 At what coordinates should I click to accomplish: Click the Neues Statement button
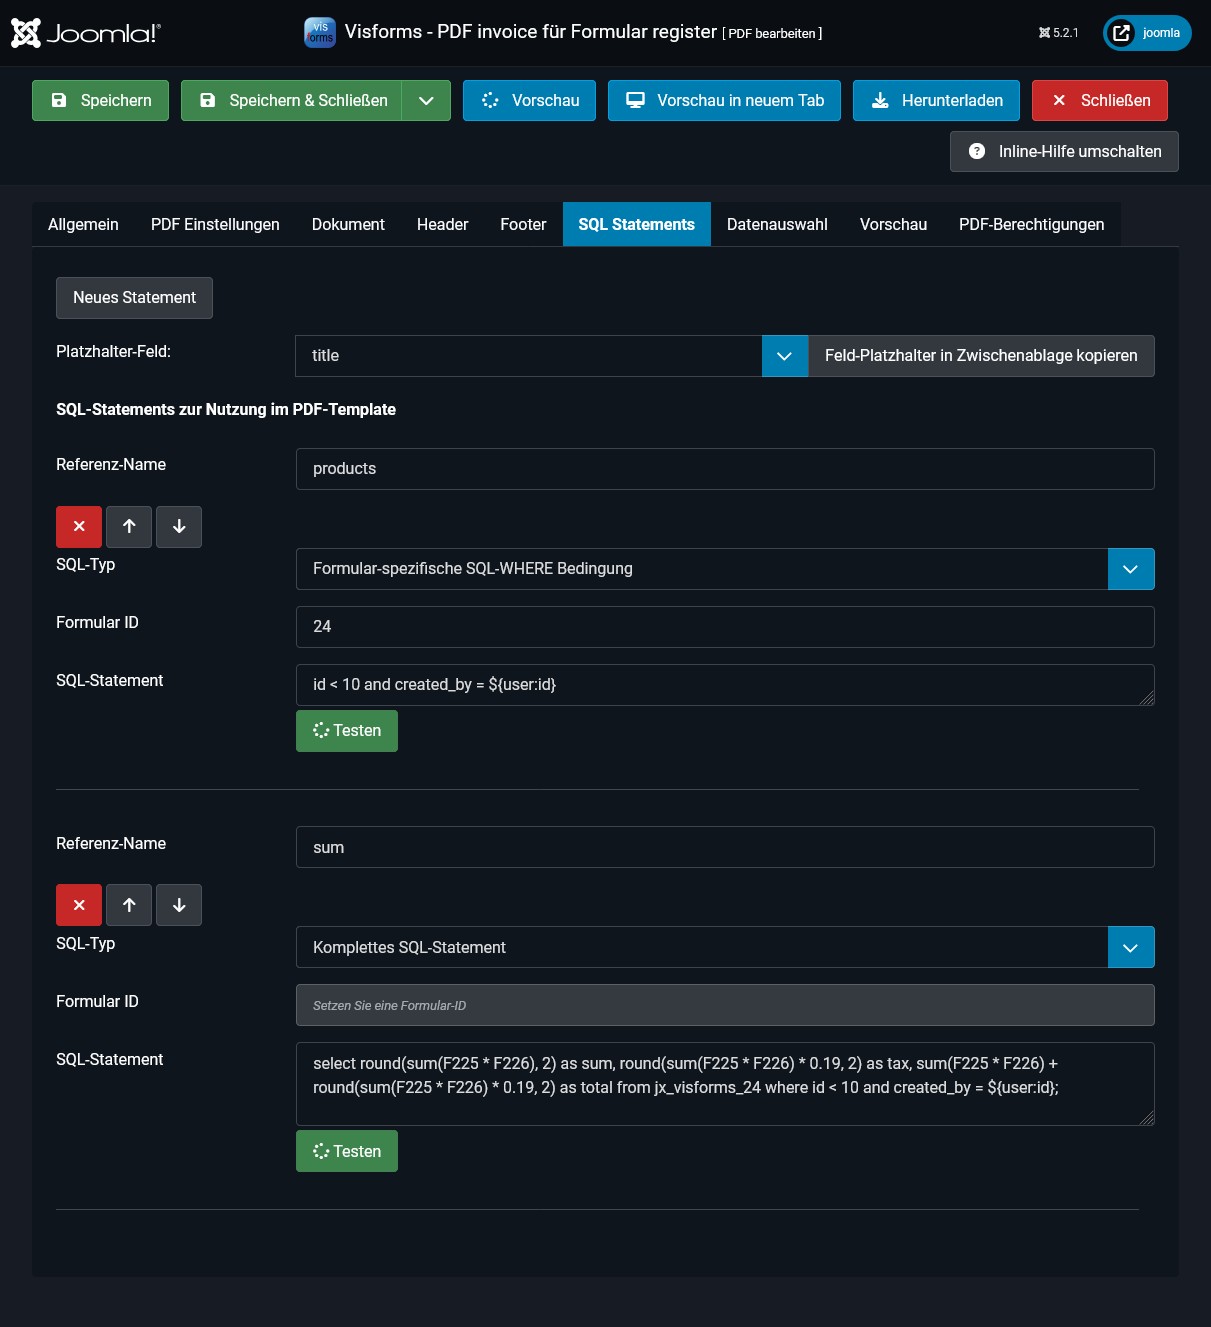pos(134,298)
